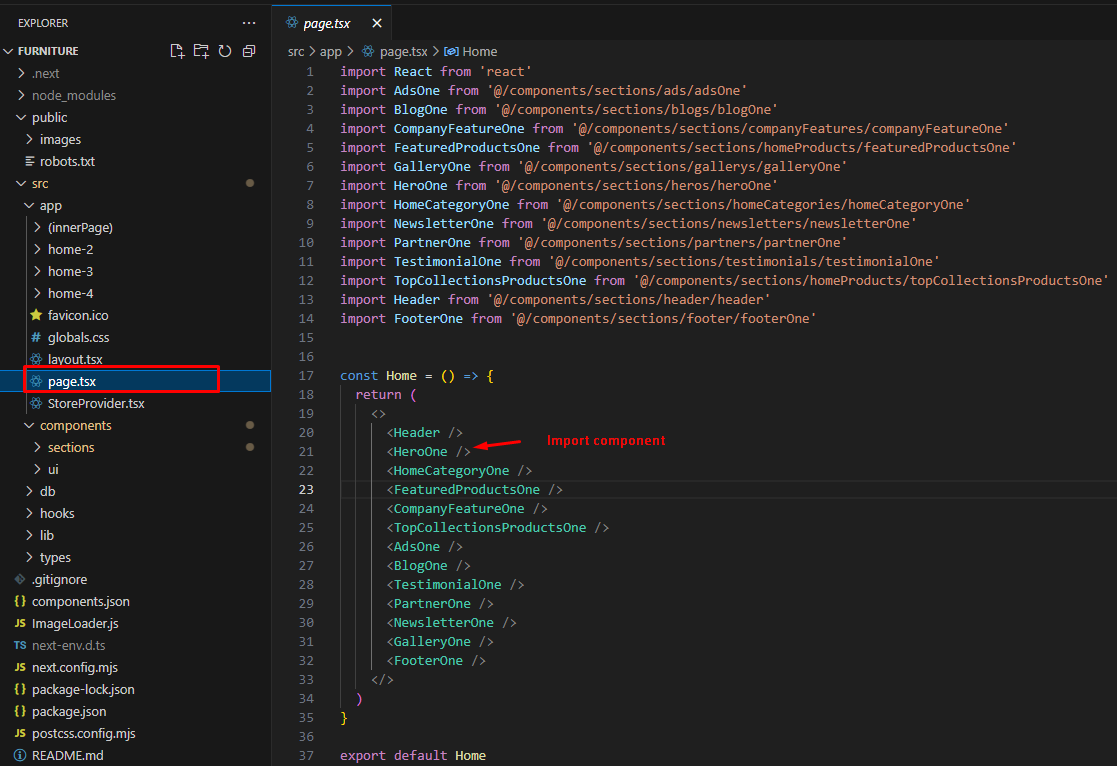Screen dimensions: 1117x766
Task: Open favicon.ico with the star icon
Action: point(78,315)
